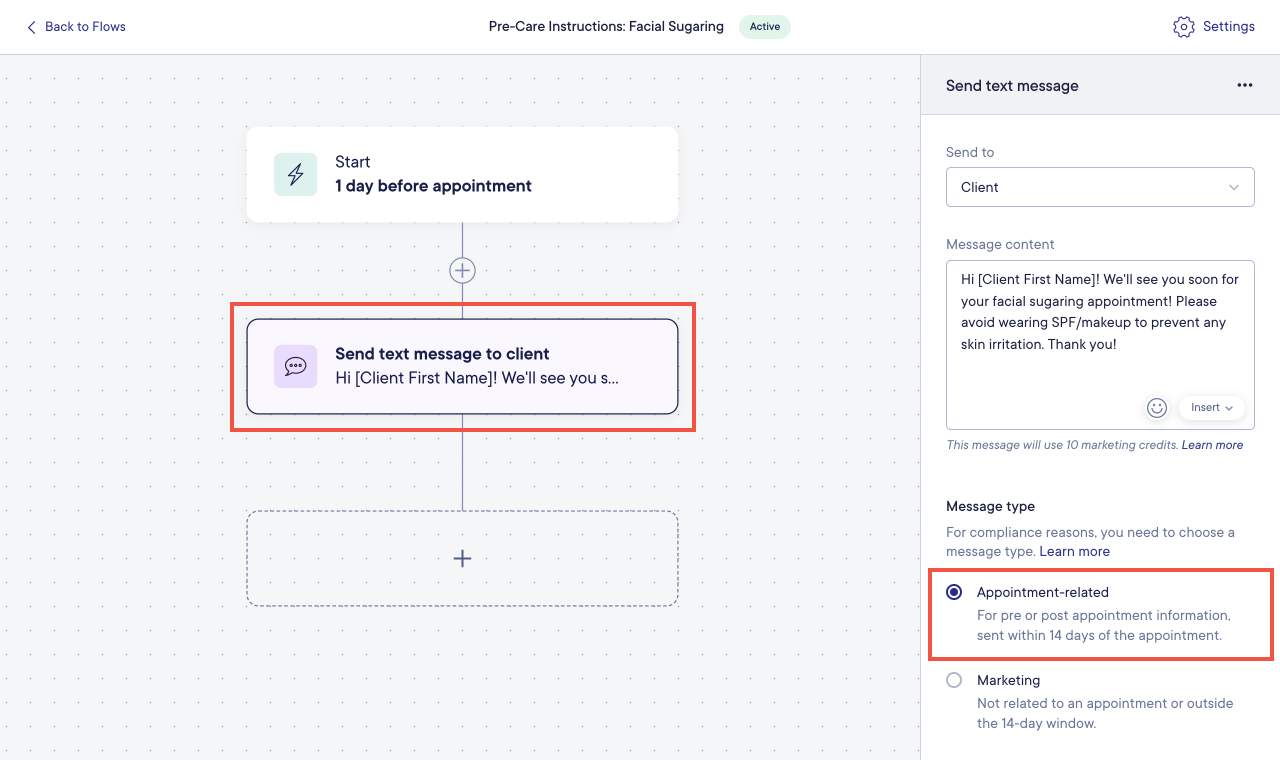The height and width of the screenshot is (760, 1280).
Task: Click the chat bubble icon on the message step
Action: [x=295, y=367]
